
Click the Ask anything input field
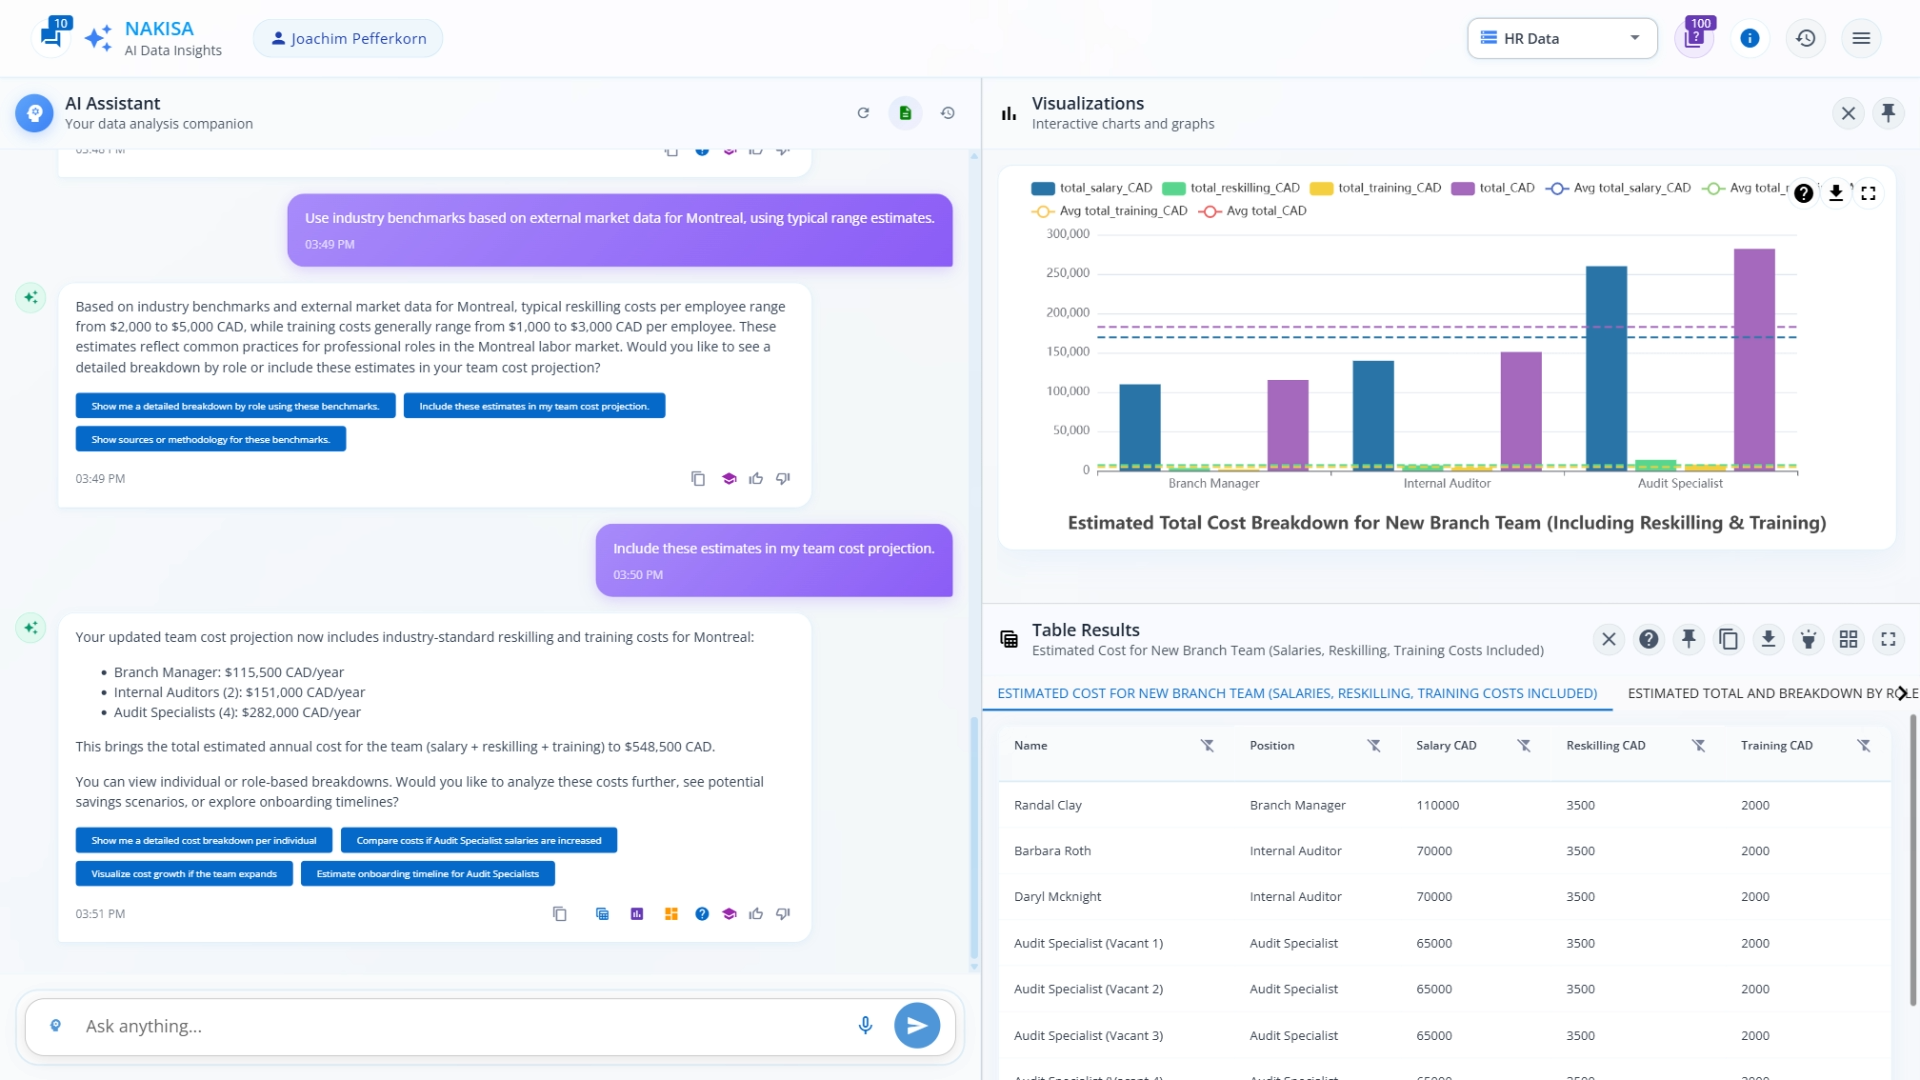click(400, 1025)
